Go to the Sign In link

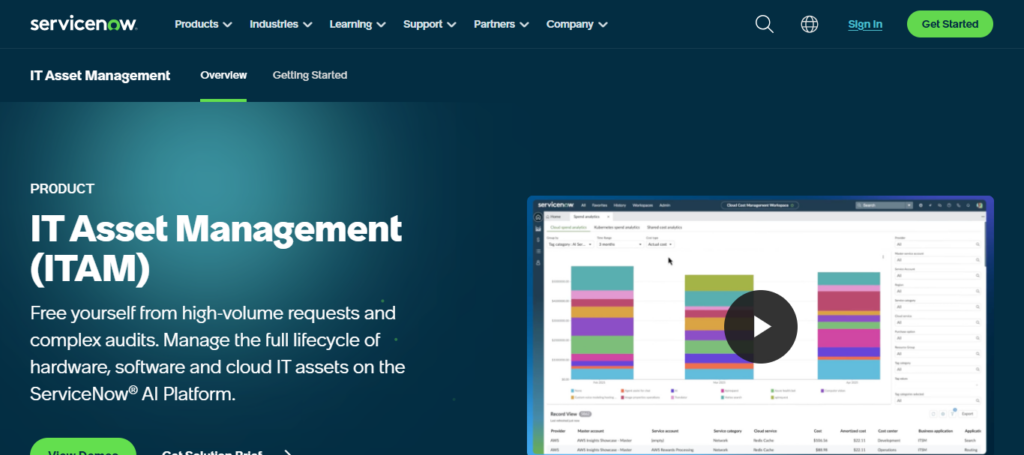pyautogui.click(x=865, y=24)
